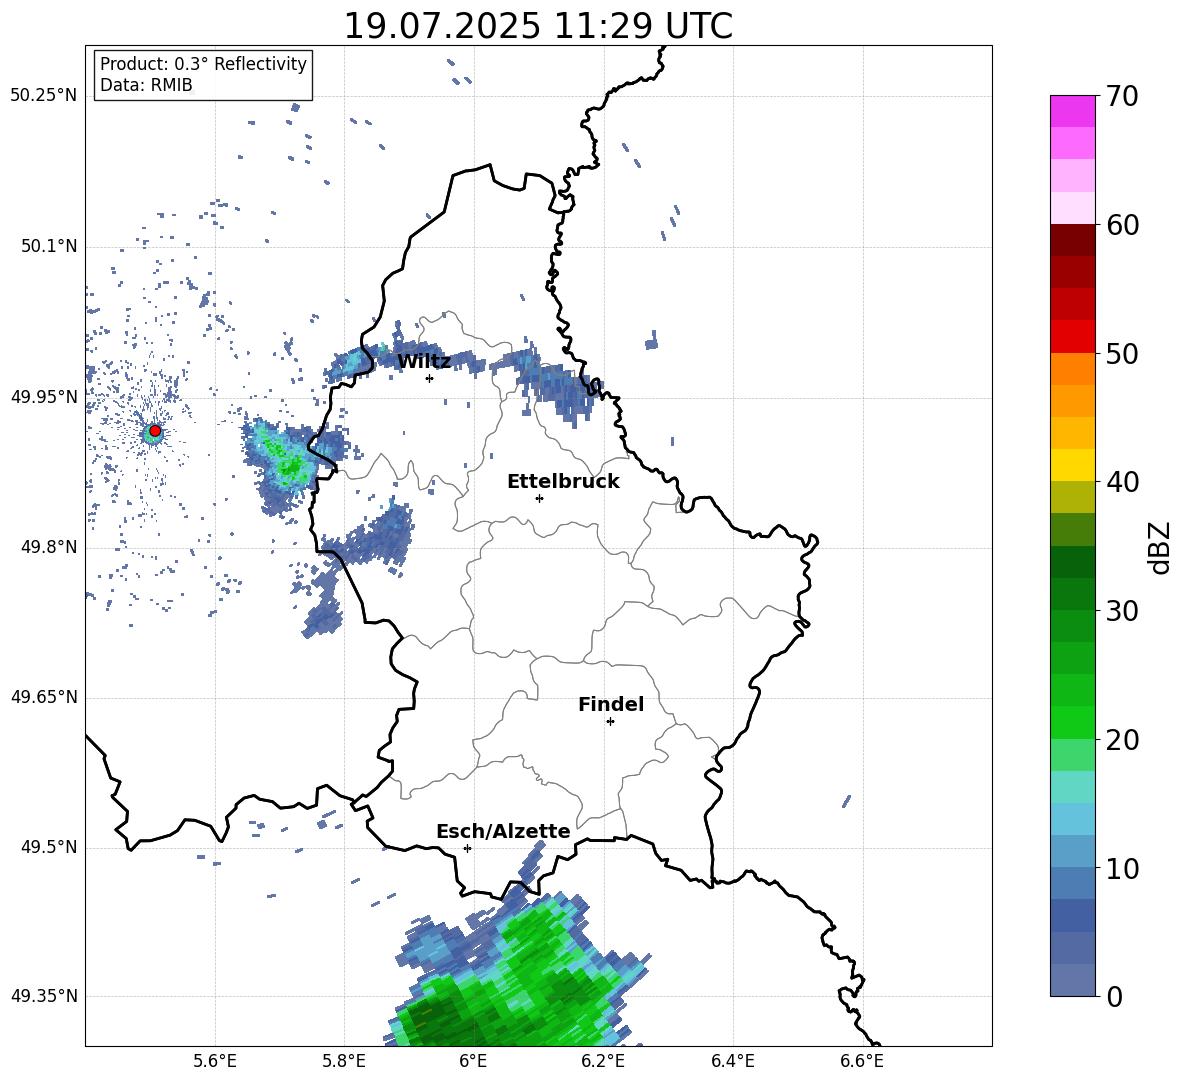Click the dBZ colorbar axis label
The image size is (1184, 1081).
tap(1161, 547)
